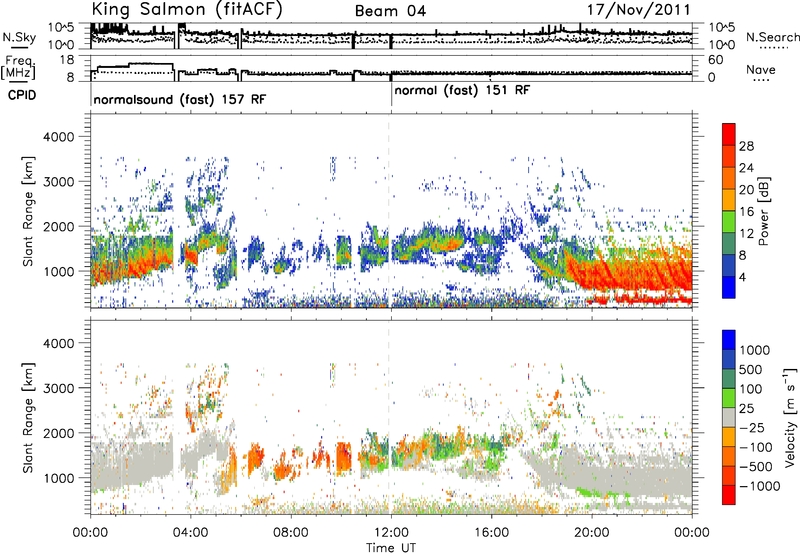Click the 20:00 time tick label
This screenshot has width=800, height=554.
(591, 533)
